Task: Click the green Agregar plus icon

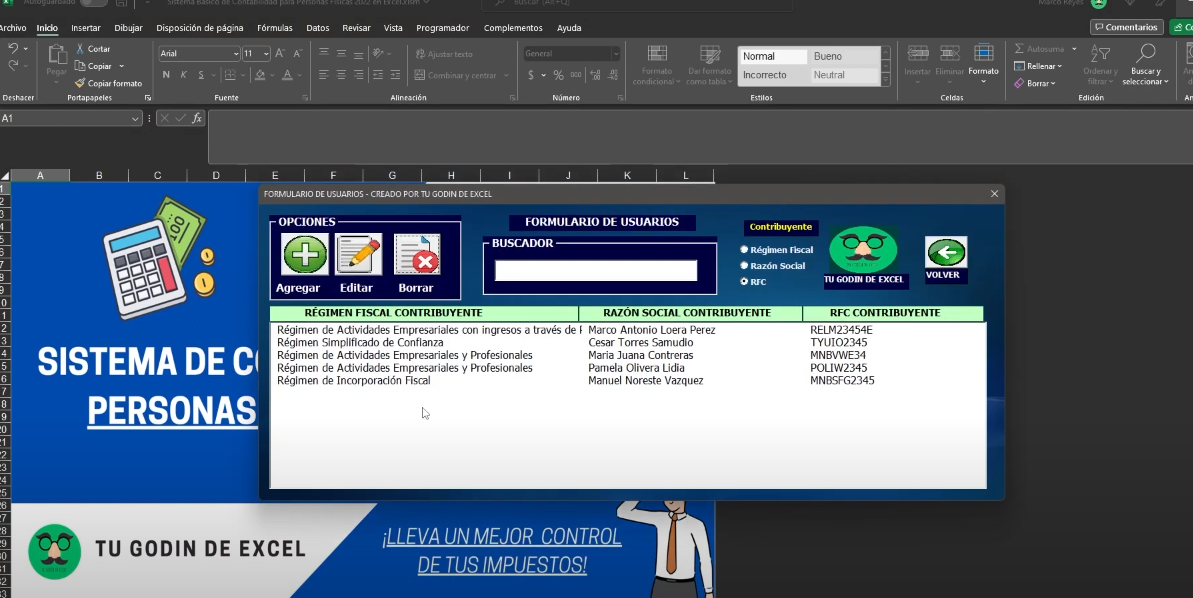Action: [x=305, y=254]
